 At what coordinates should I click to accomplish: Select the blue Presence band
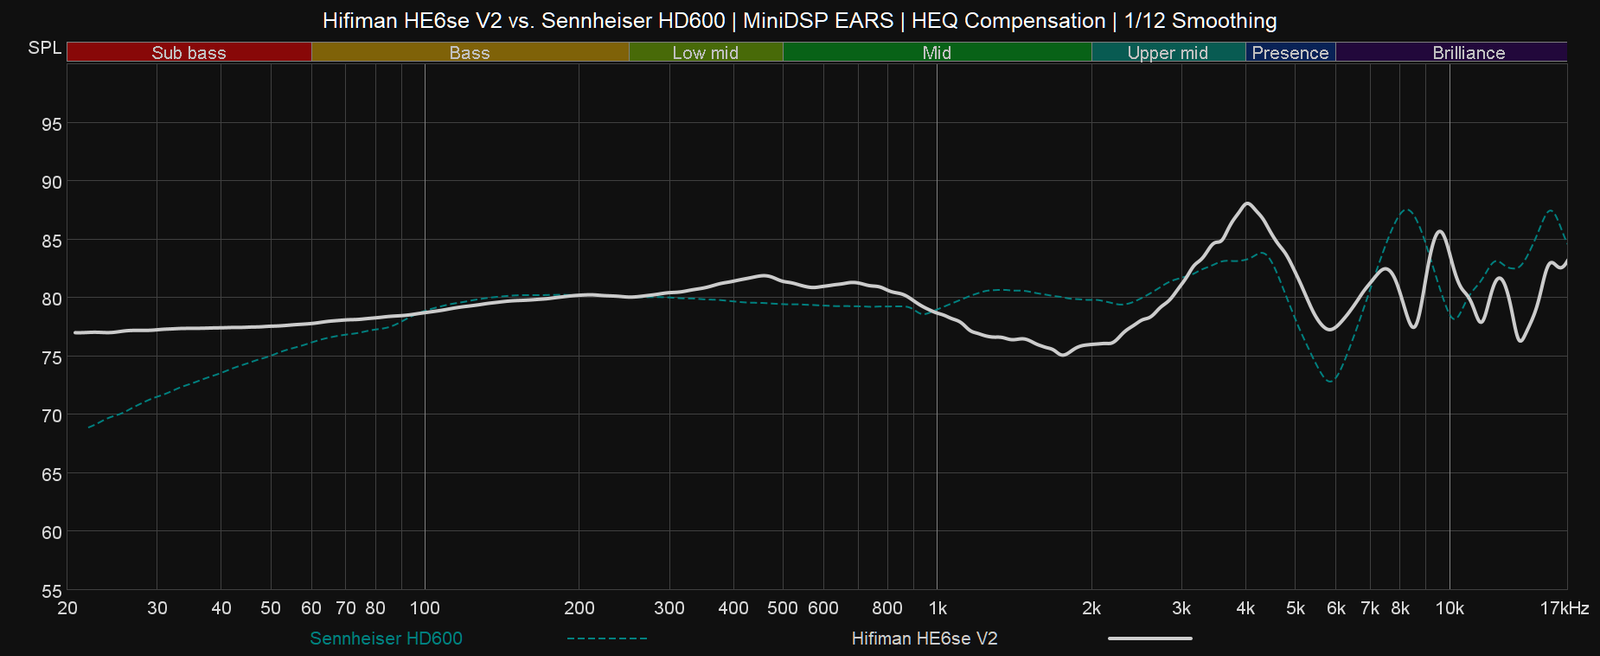click(1290, 53)
